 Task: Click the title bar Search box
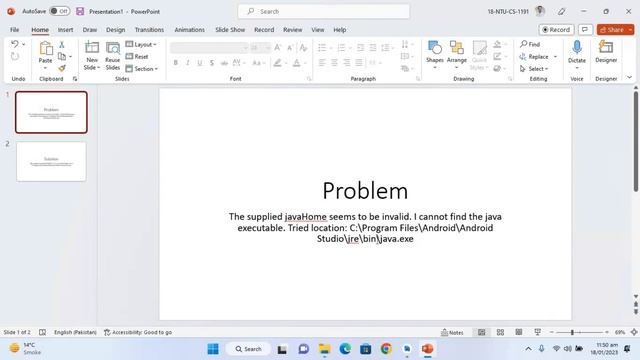click(324, 11)
